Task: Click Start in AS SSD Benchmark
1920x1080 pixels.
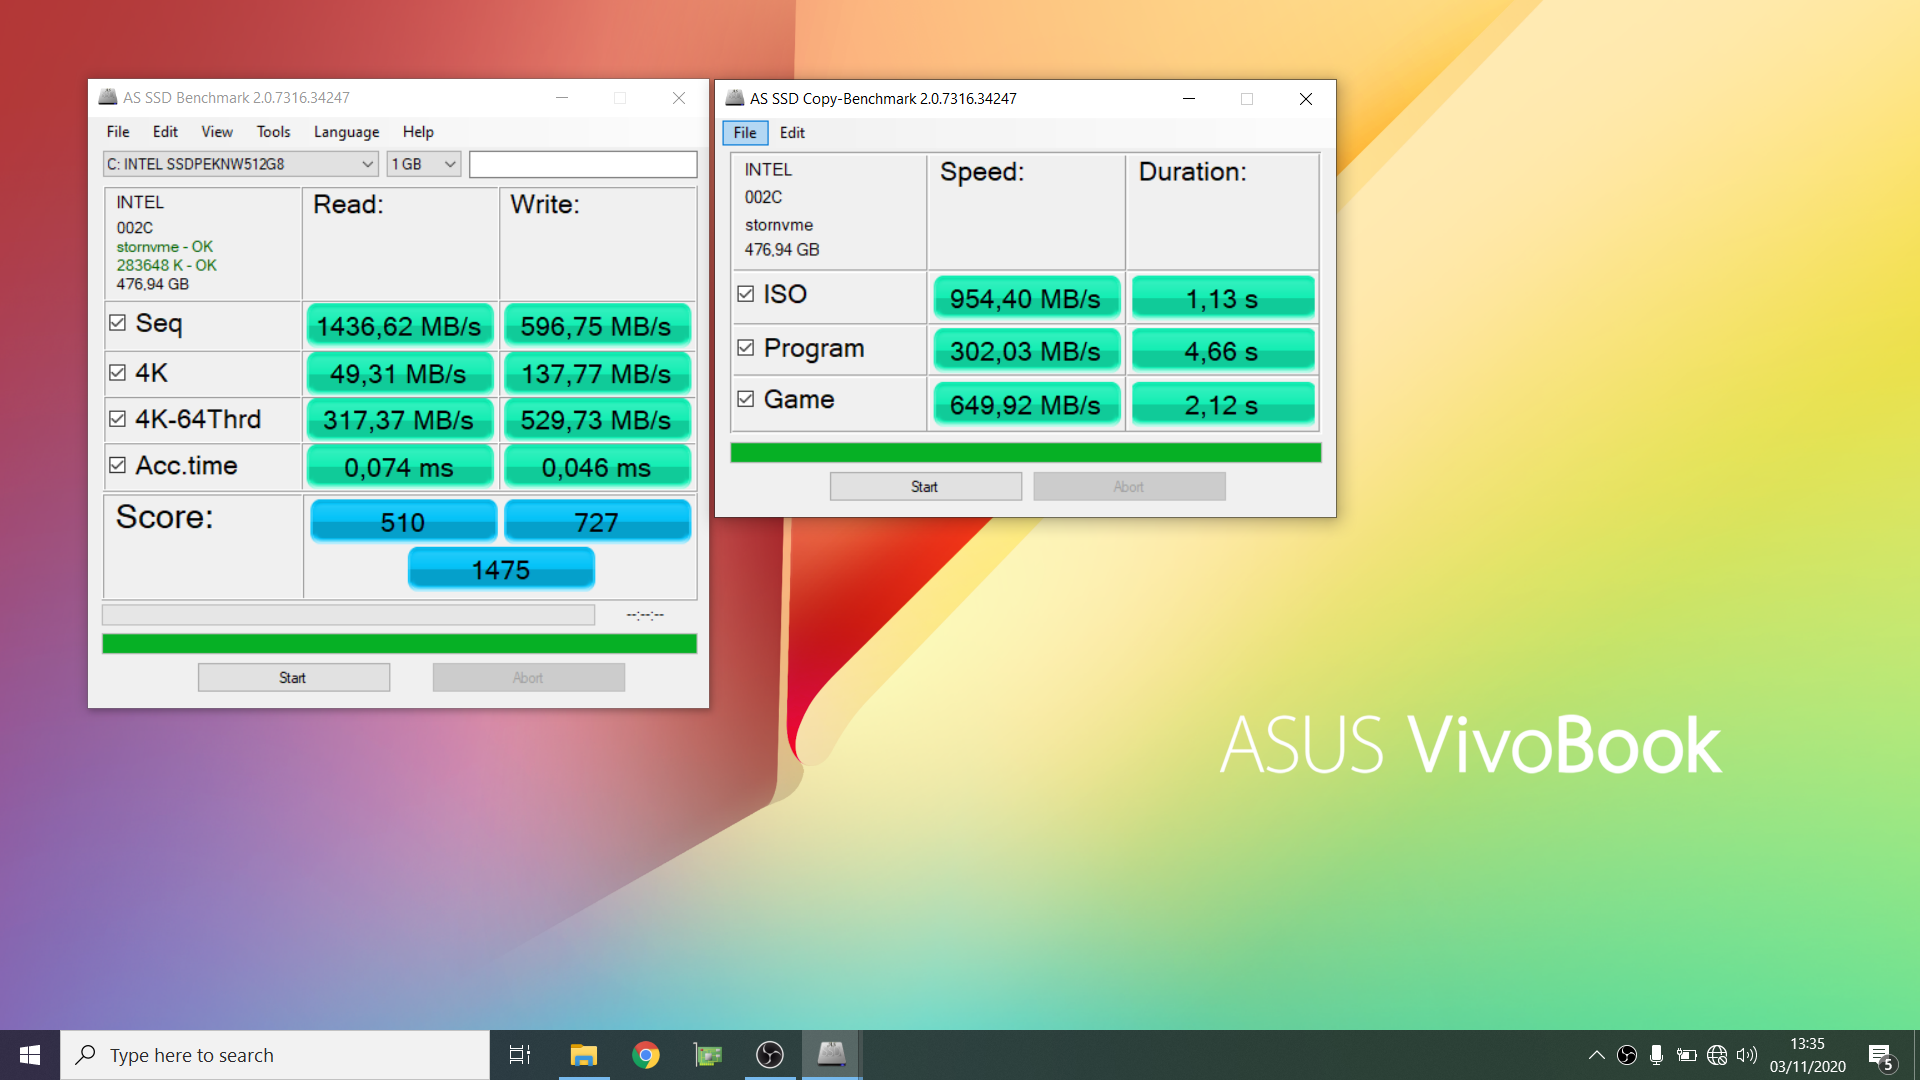Action: click(x=293, y=678)
